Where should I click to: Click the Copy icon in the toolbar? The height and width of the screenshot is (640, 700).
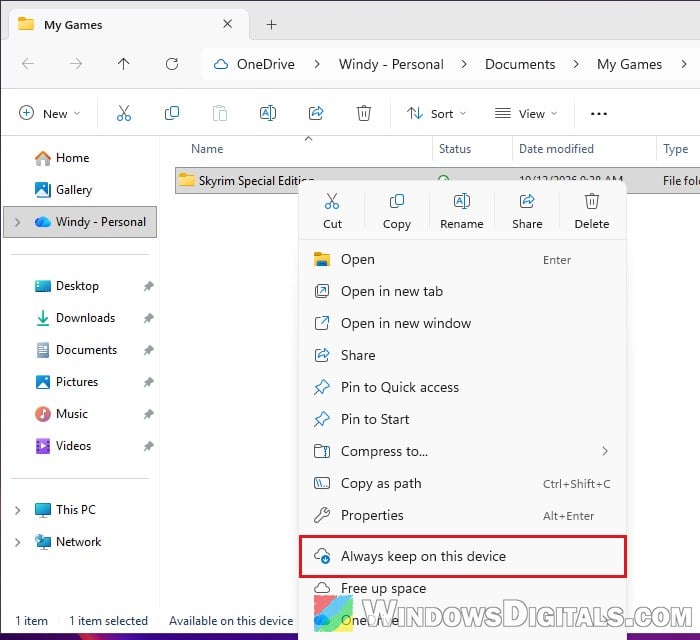point(172,113)
